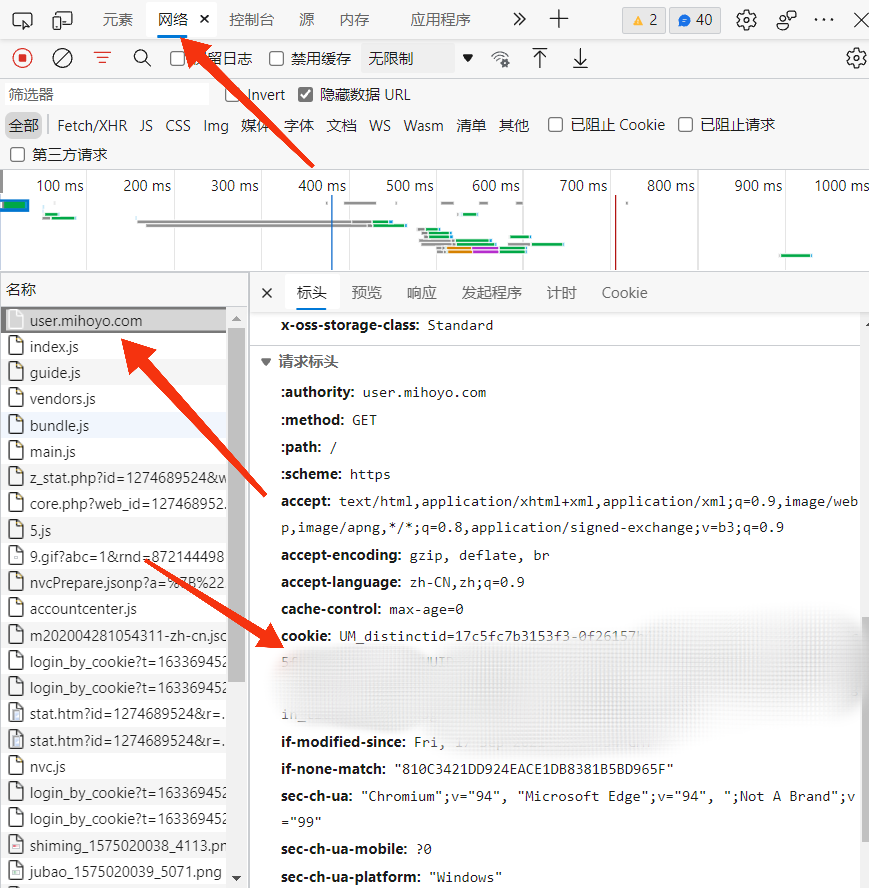The height and width of the screenshot is (888, 869).
Task: Filter by Wasm requests
Action: point(423,126)
